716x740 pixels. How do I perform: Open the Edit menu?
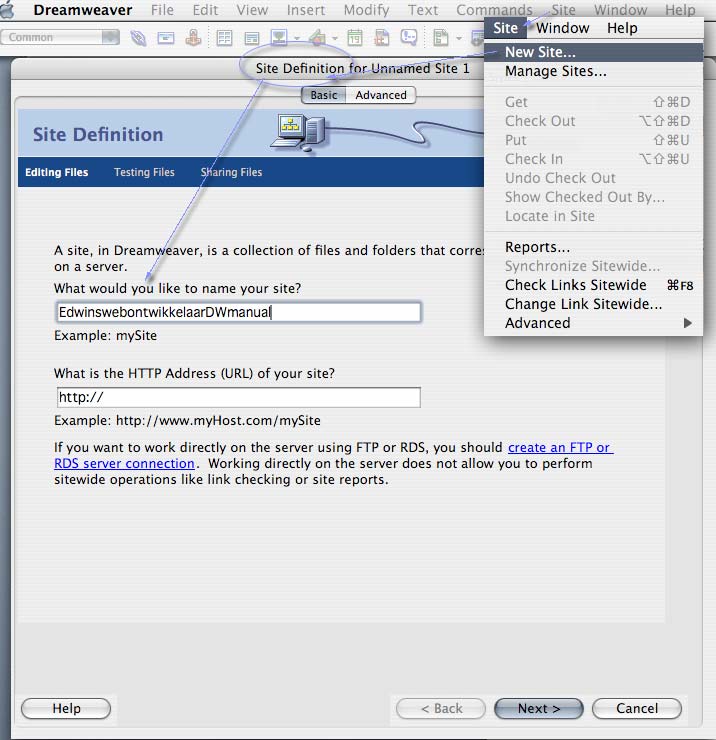pos(205,10)
